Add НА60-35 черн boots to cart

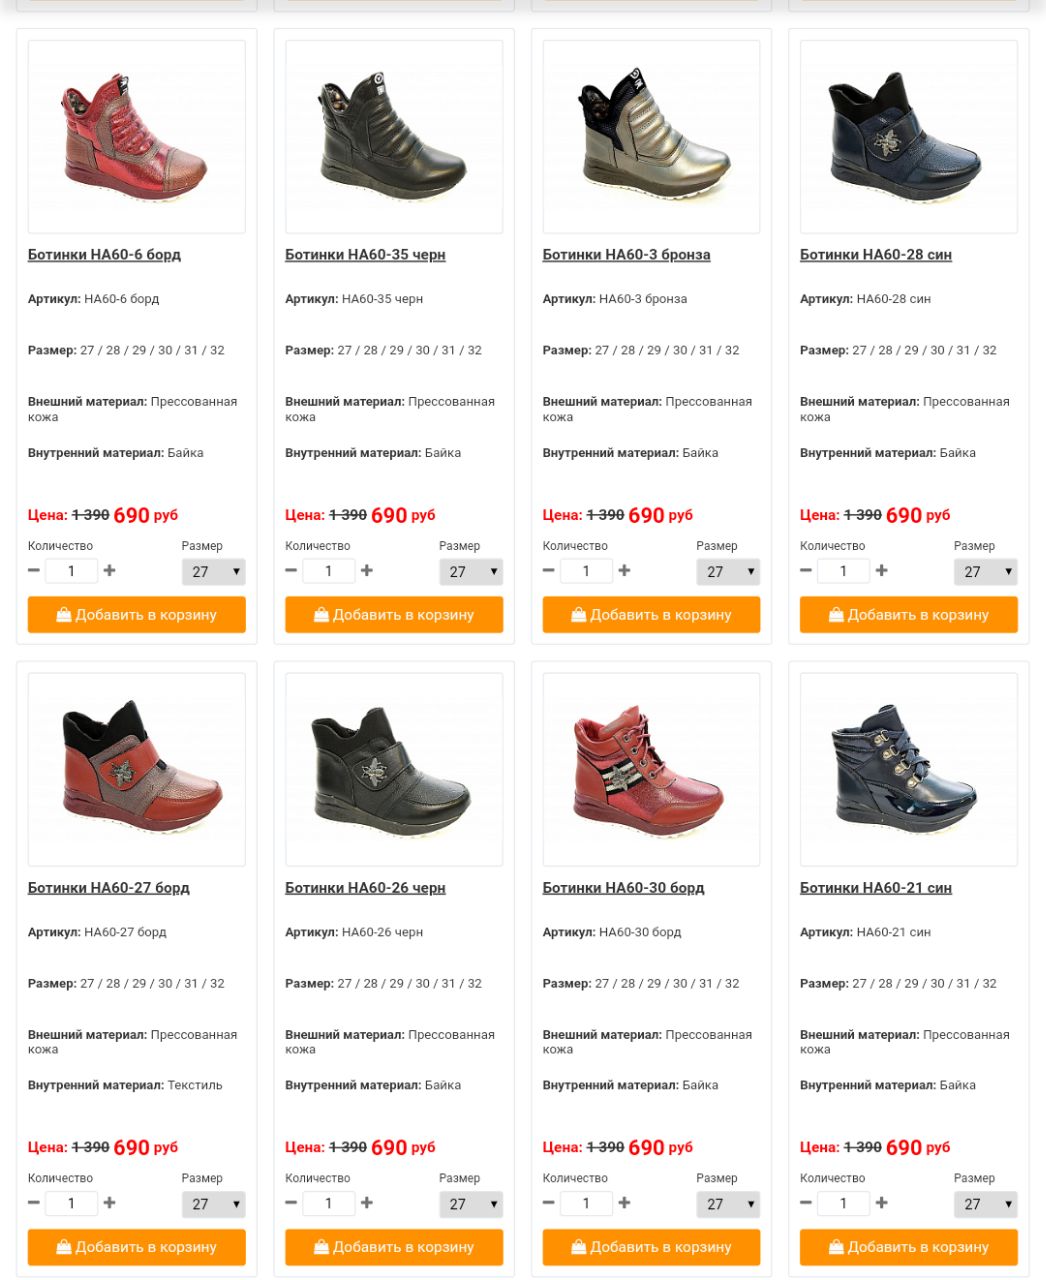click(394, 615)
